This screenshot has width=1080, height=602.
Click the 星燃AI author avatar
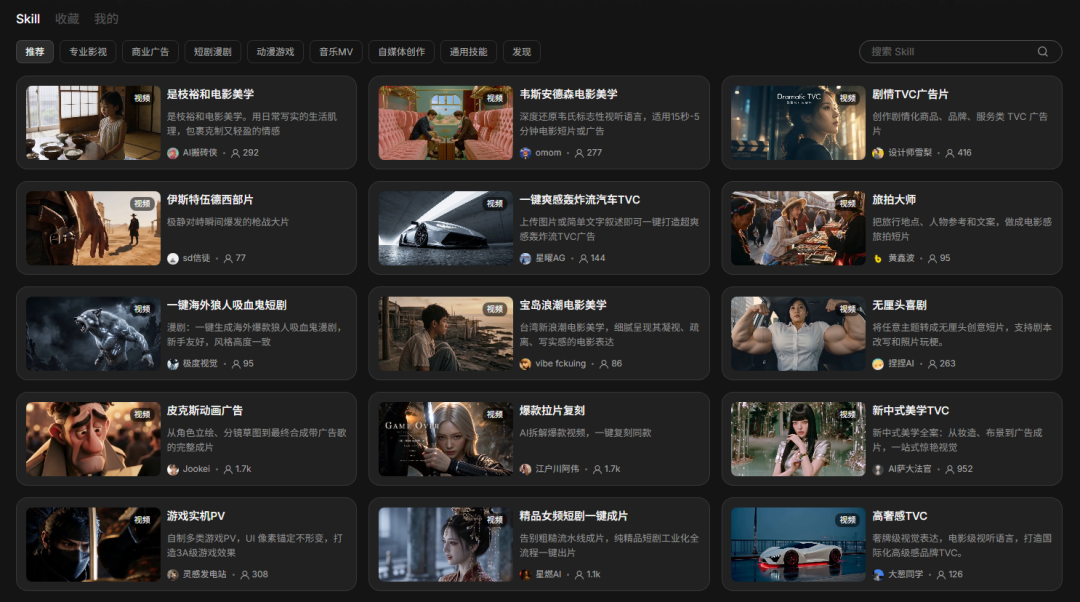(x=526, y=574)
